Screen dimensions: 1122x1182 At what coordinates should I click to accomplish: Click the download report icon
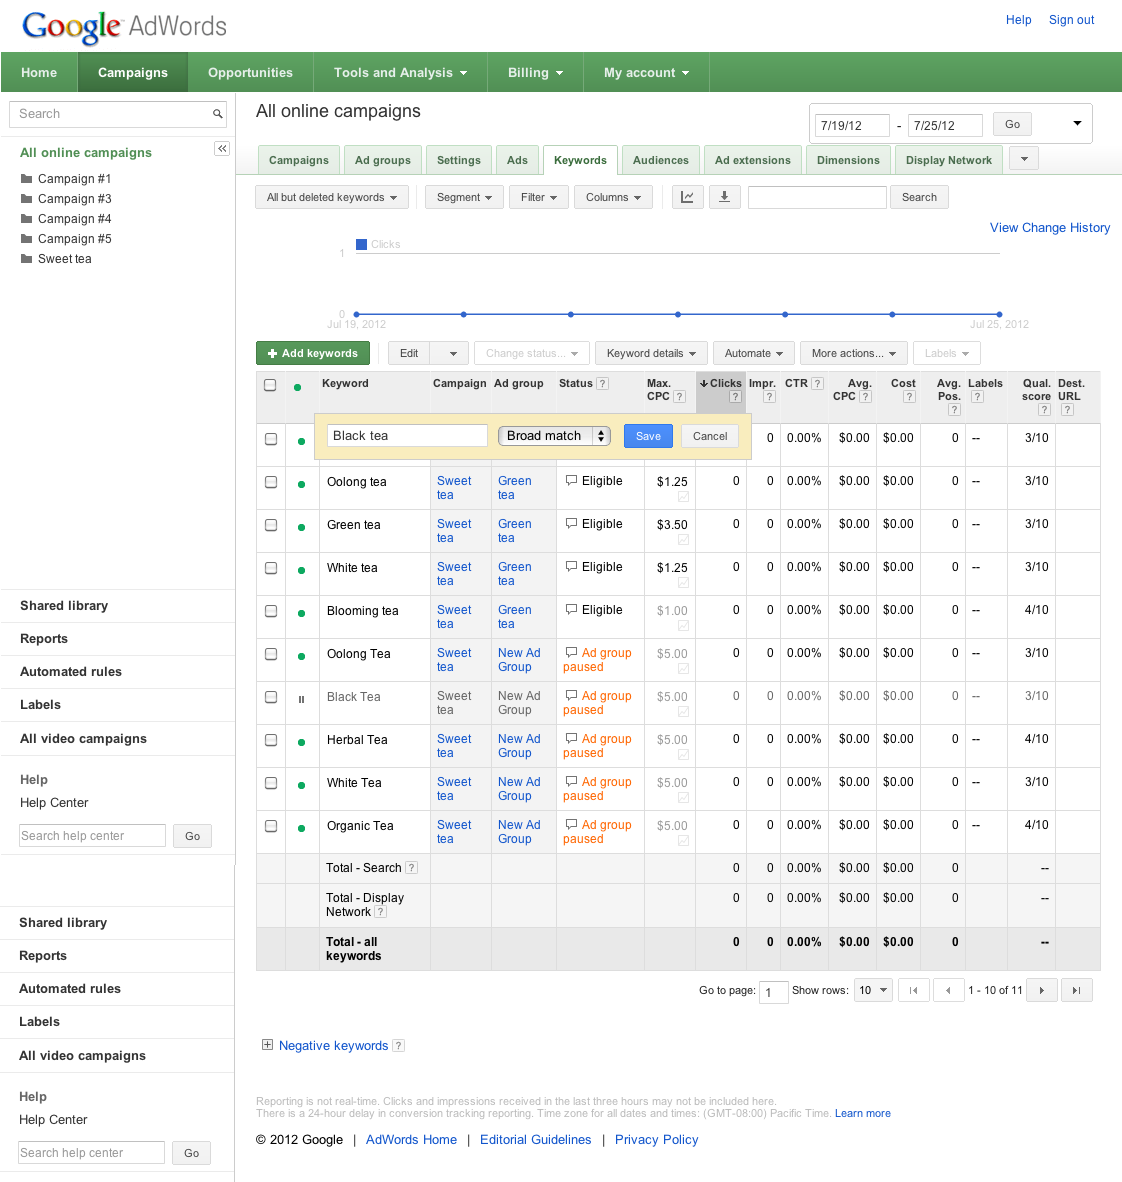[725, 197]
